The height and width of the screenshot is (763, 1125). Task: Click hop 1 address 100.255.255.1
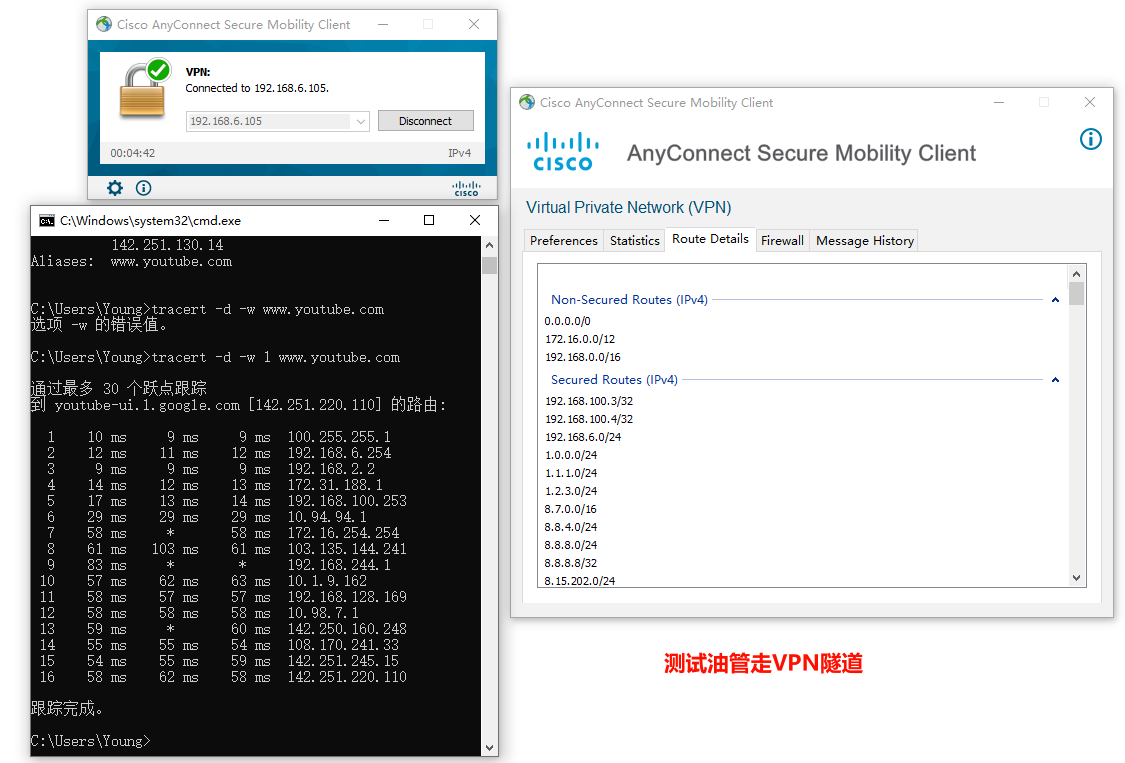tap(339, 436)
